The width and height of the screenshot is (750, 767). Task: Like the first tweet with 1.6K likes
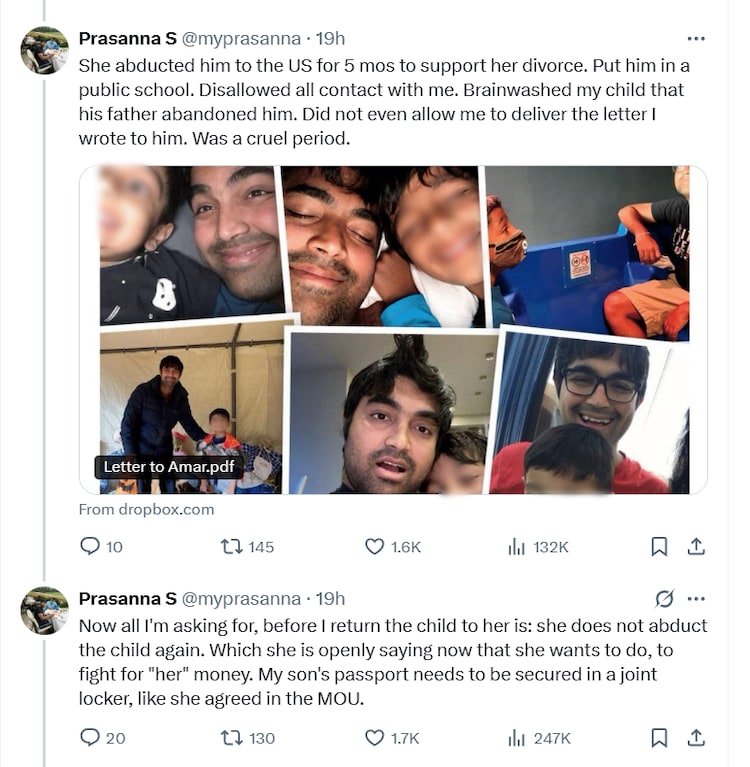click(x=375, y=547)
